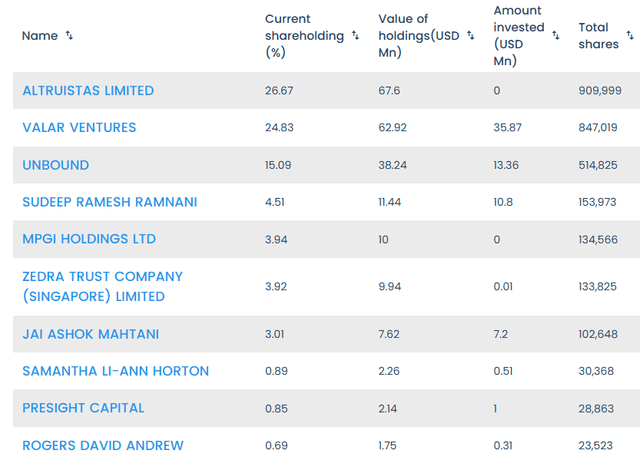640x463 pixels.
Task: Sort by Current shareholding arrows icon
Action: [x=354, y=36]
